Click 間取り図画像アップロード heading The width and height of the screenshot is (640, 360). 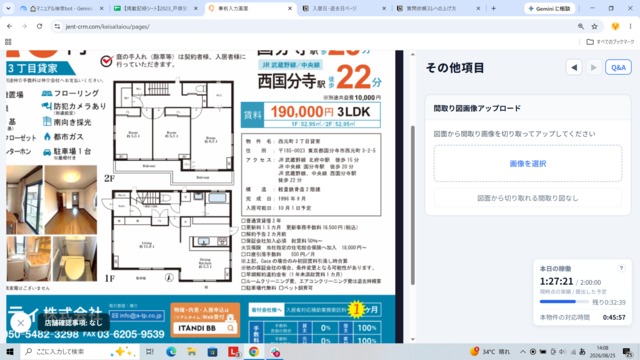[x=477, y=108]
